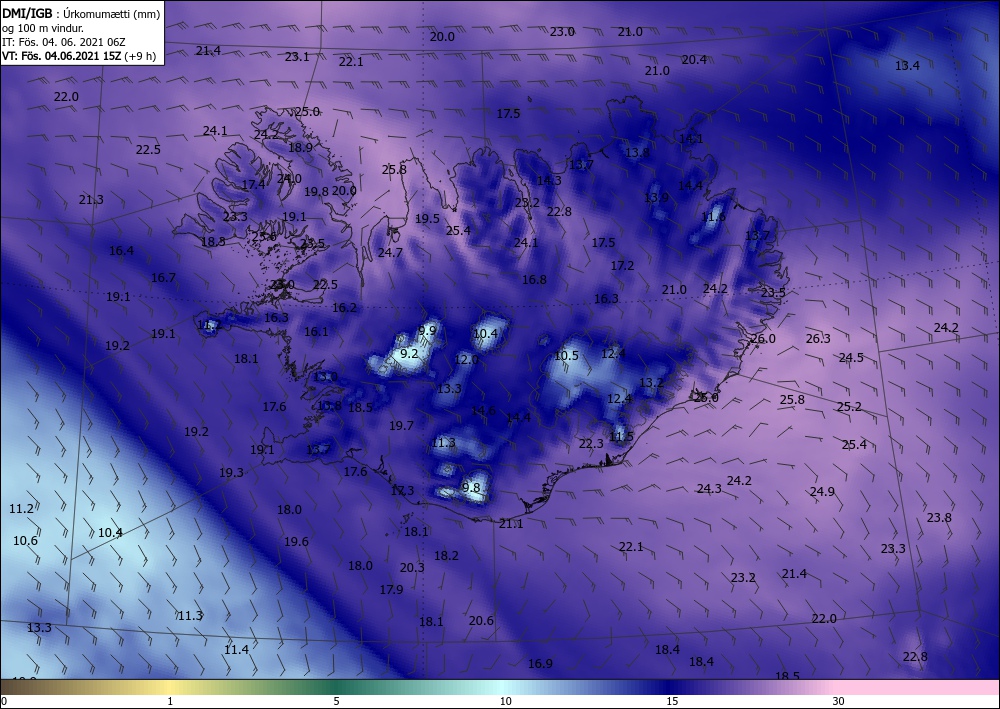Viewport: 1000px width, 709px height.
Task: Select the 'VT: Fös. 04.06.2021 15Z (+9 h)' line
Action: (x=79, y=56)
